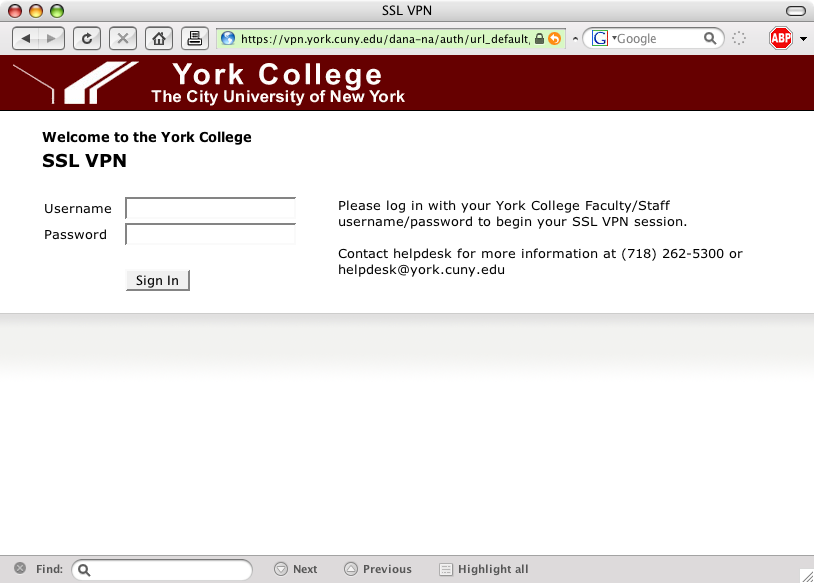Click the orange feed icon in address bar
The width and height of the screenshot is (814, 583).
554,39
